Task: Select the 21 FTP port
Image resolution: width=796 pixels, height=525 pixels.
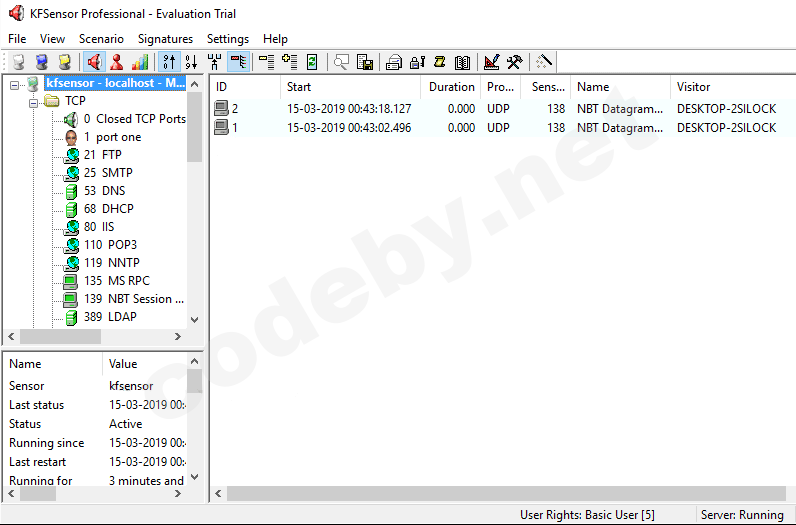Action: (x=103, y=155)
